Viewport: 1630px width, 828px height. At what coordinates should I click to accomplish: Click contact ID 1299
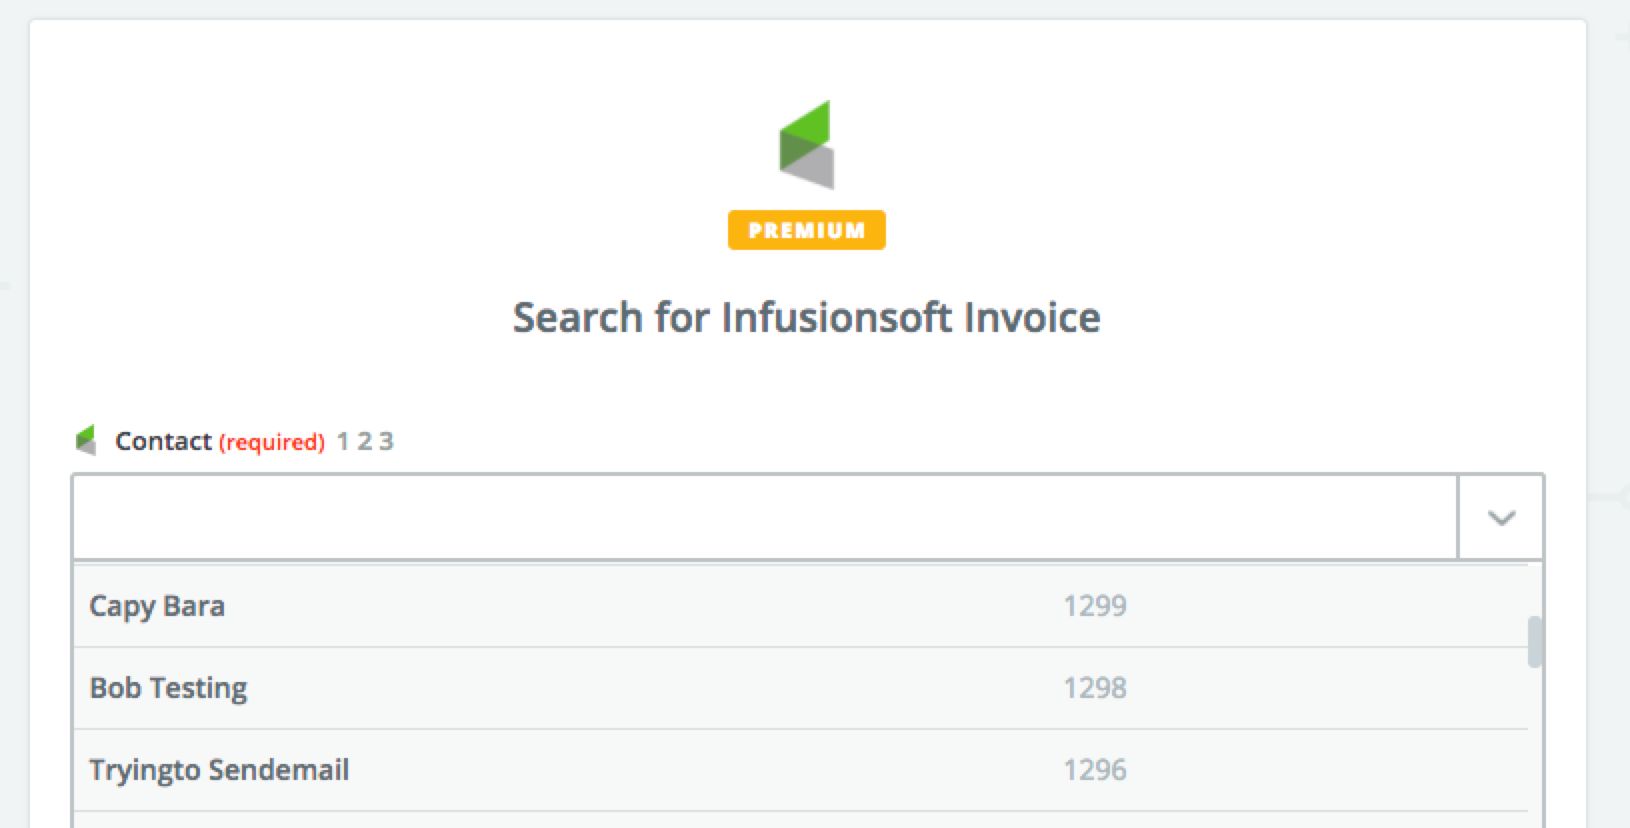tap(1094, 606)
